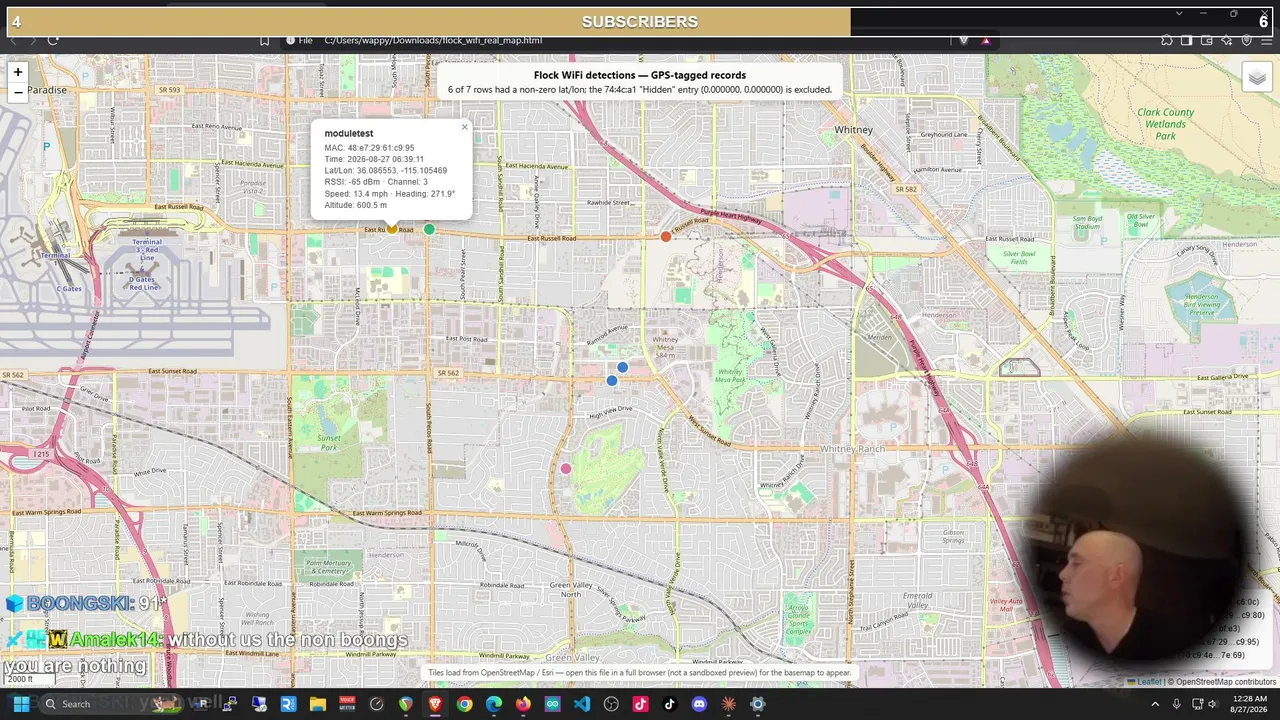Open the OpenStreetMap contributors link
Image resolution: width=1280 pixels, height=720 pixels.
coord(1226,682)
